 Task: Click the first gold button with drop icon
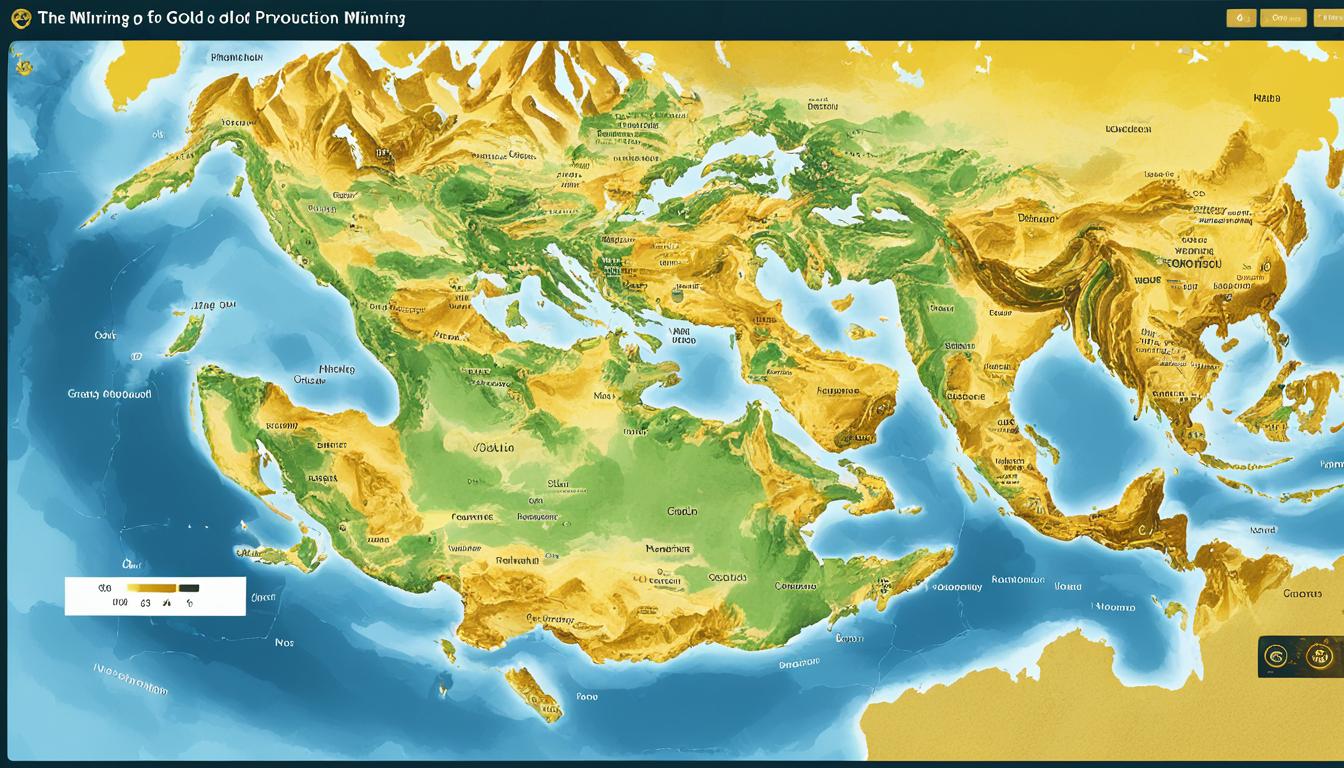click(x=1240, y=18)
